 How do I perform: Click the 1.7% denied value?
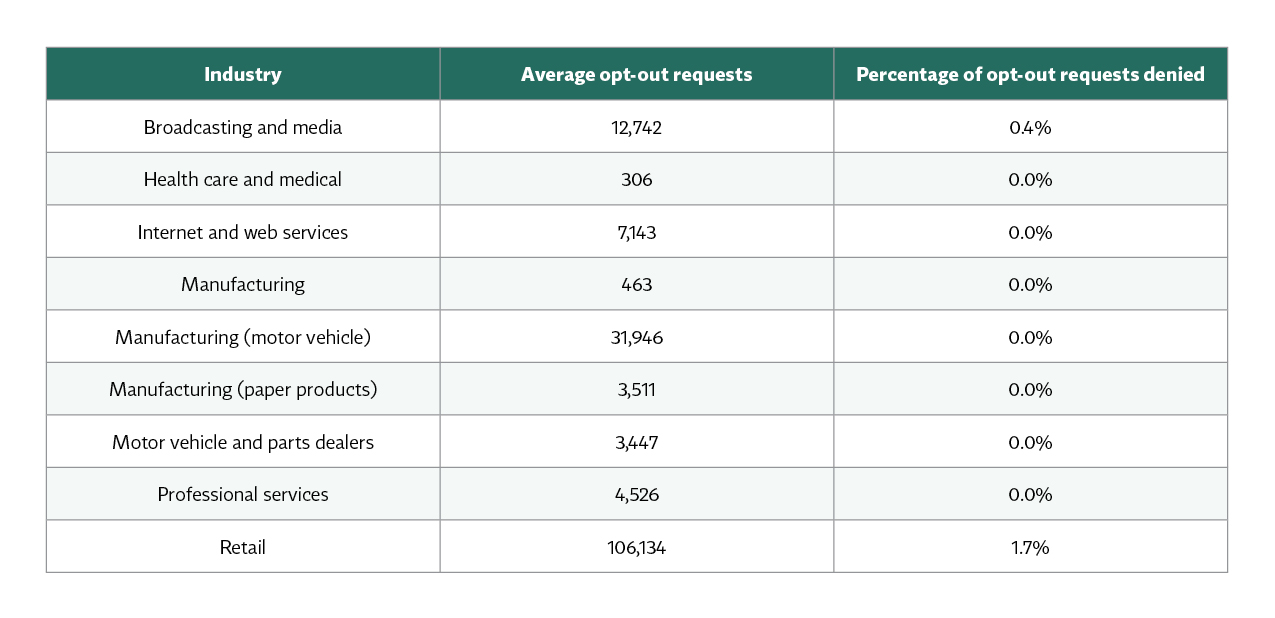(1030, 547)
